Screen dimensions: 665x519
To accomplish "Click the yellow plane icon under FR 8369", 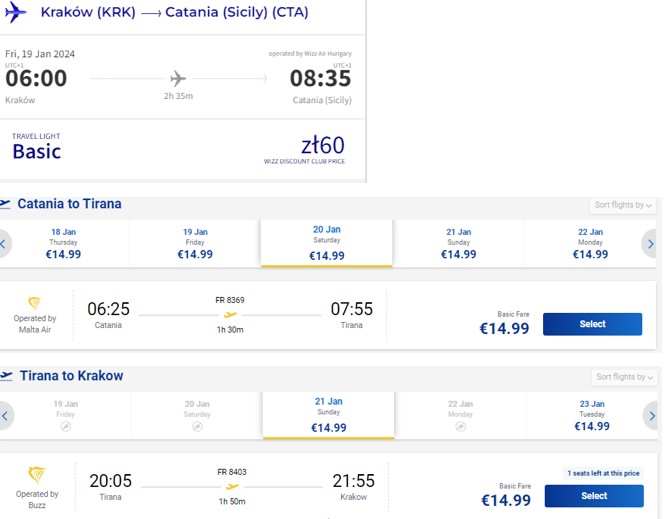I will tap(230, 315).
